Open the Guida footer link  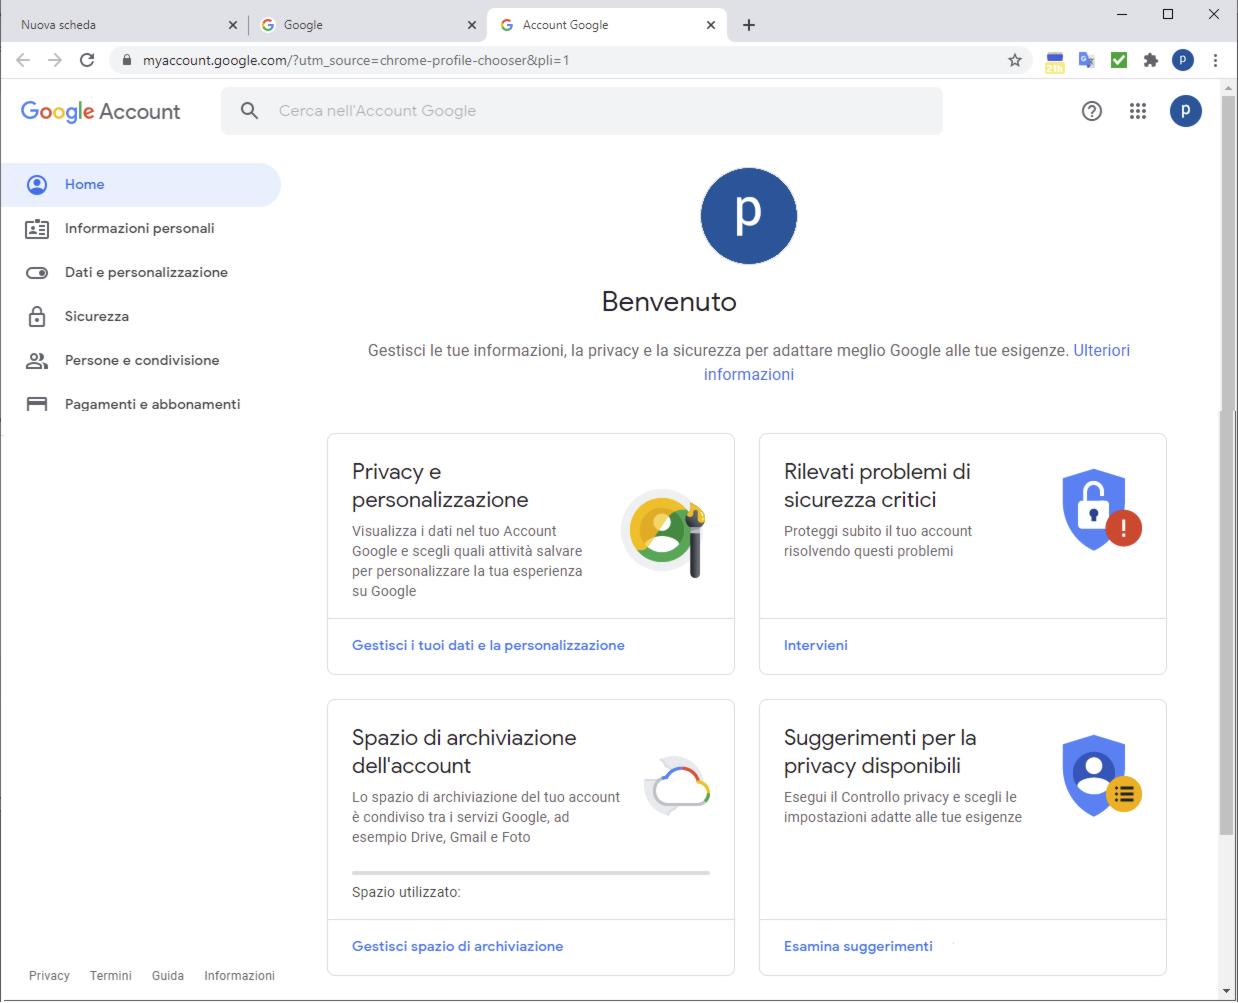(168, 976)
